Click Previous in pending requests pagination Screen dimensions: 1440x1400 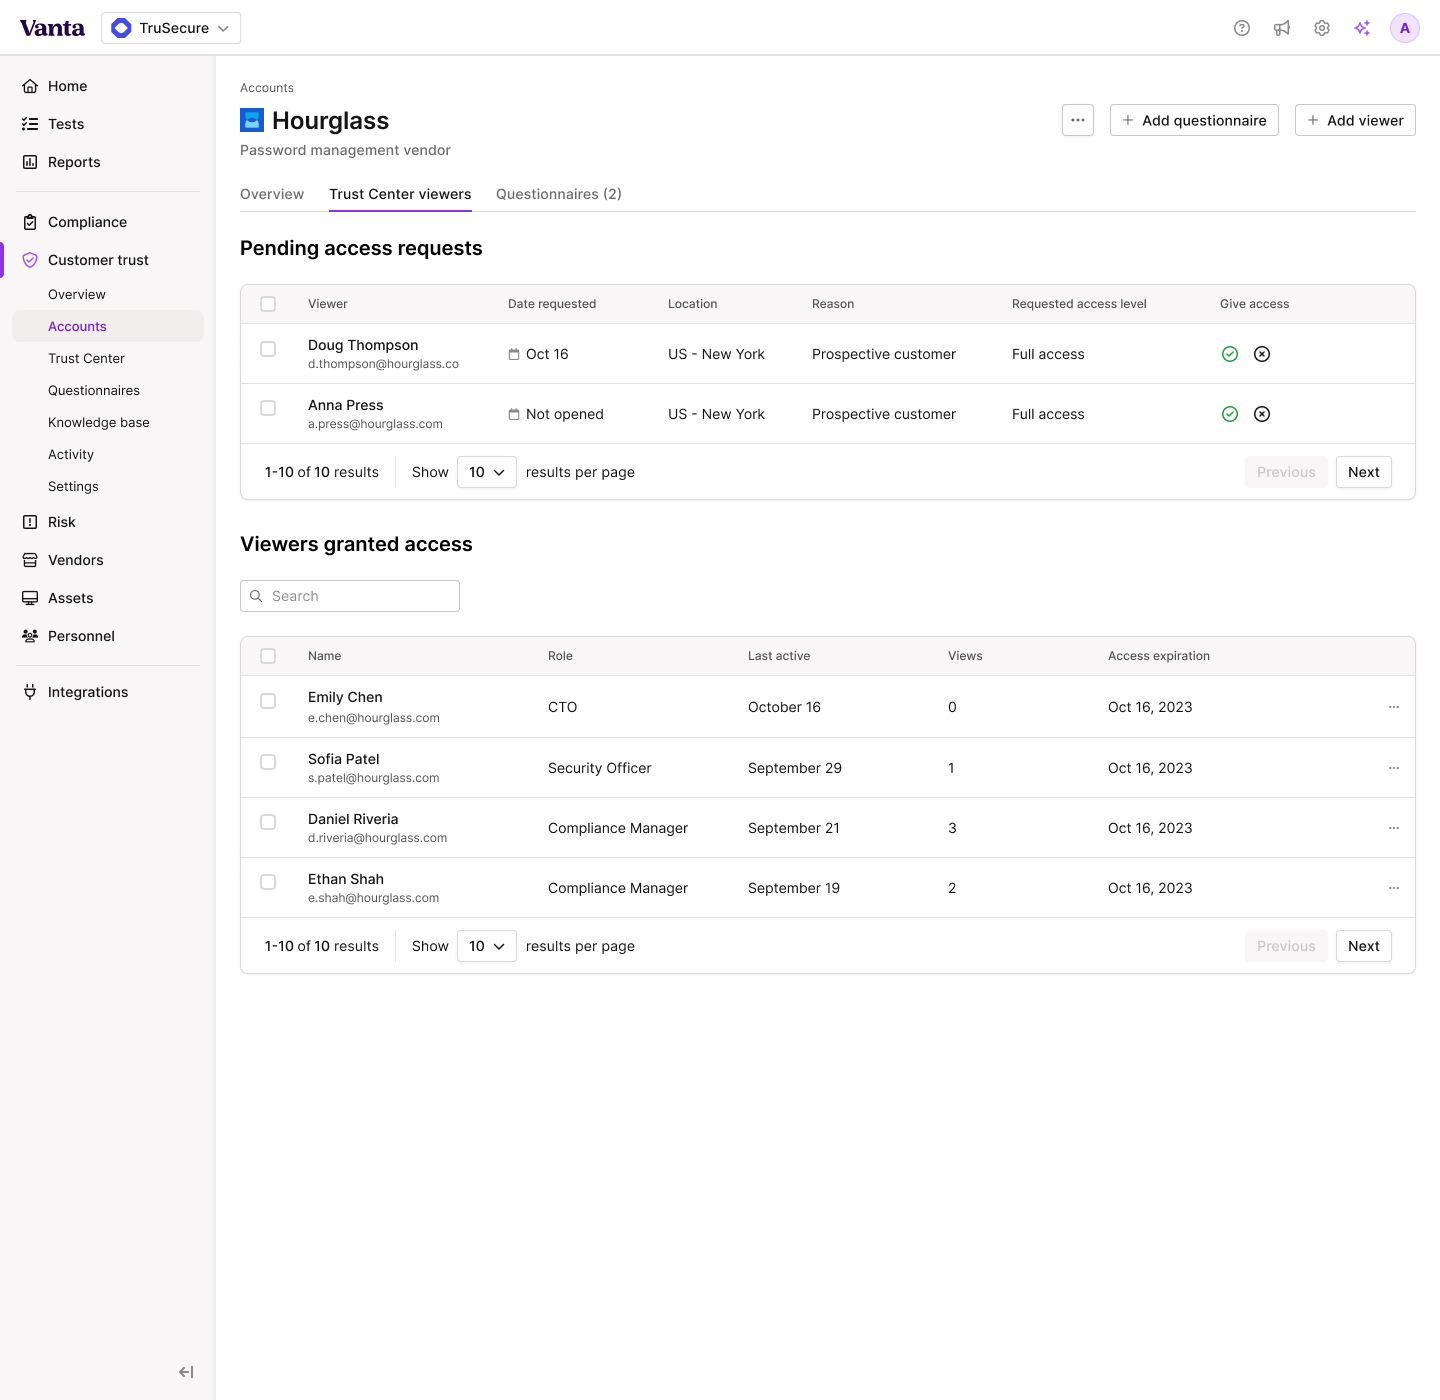click(x=1286, y=472)
